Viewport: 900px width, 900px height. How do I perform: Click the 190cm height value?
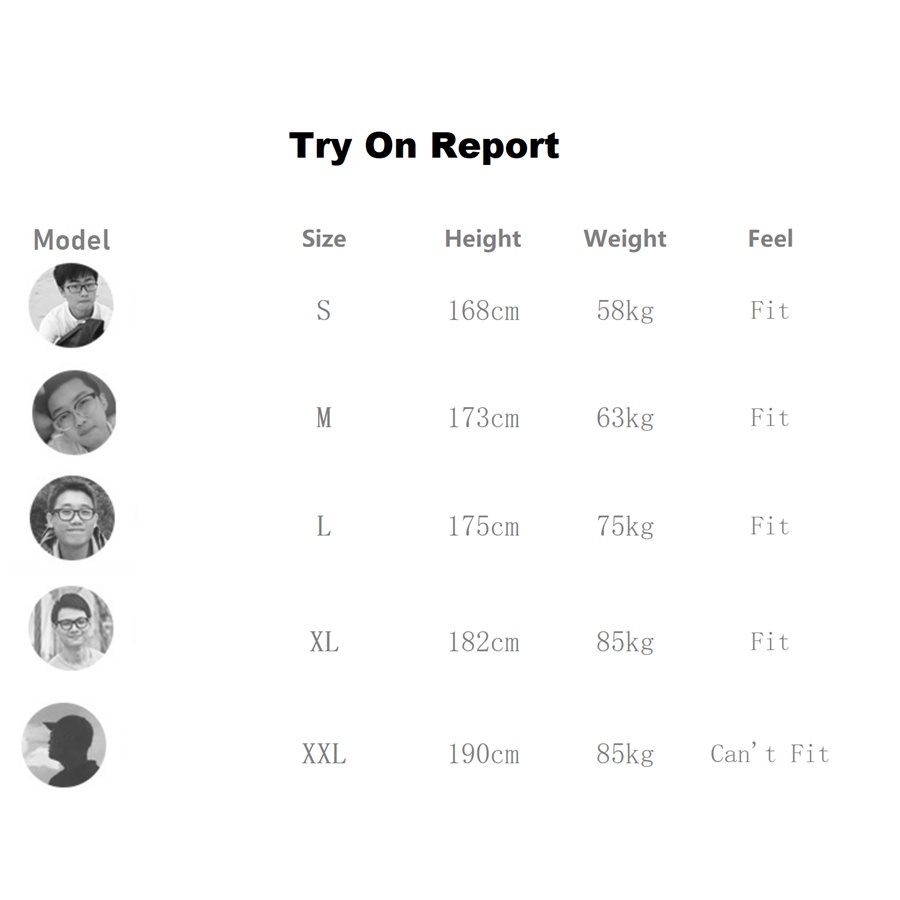tap(483, 754)
